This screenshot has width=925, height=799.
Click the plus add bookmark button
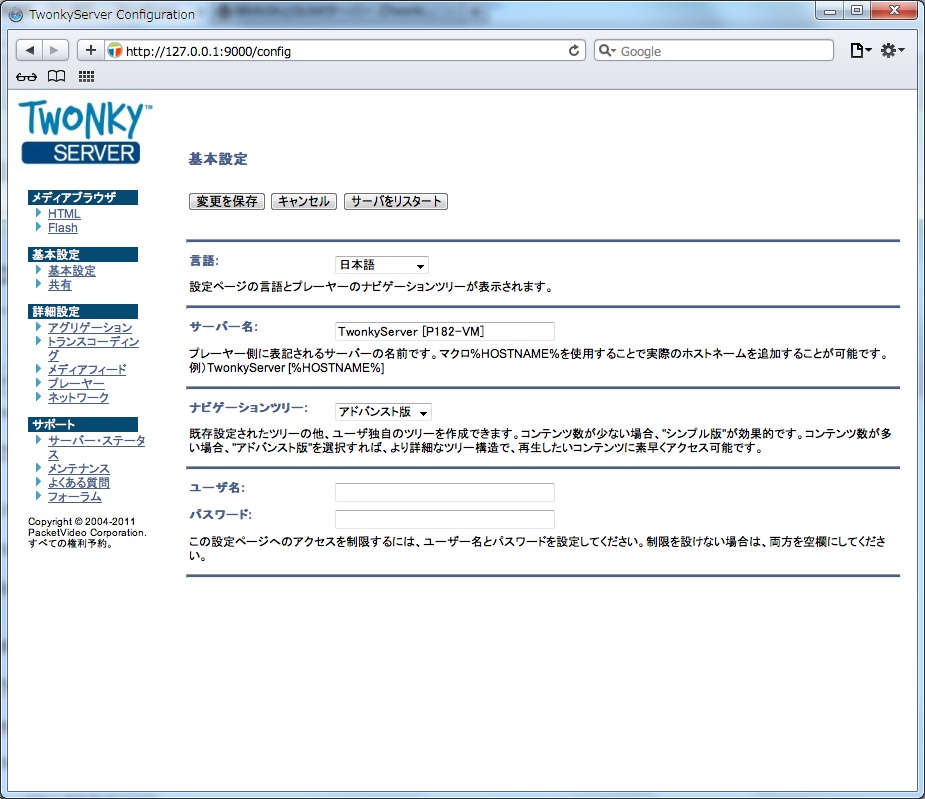[x=90, y=51]
